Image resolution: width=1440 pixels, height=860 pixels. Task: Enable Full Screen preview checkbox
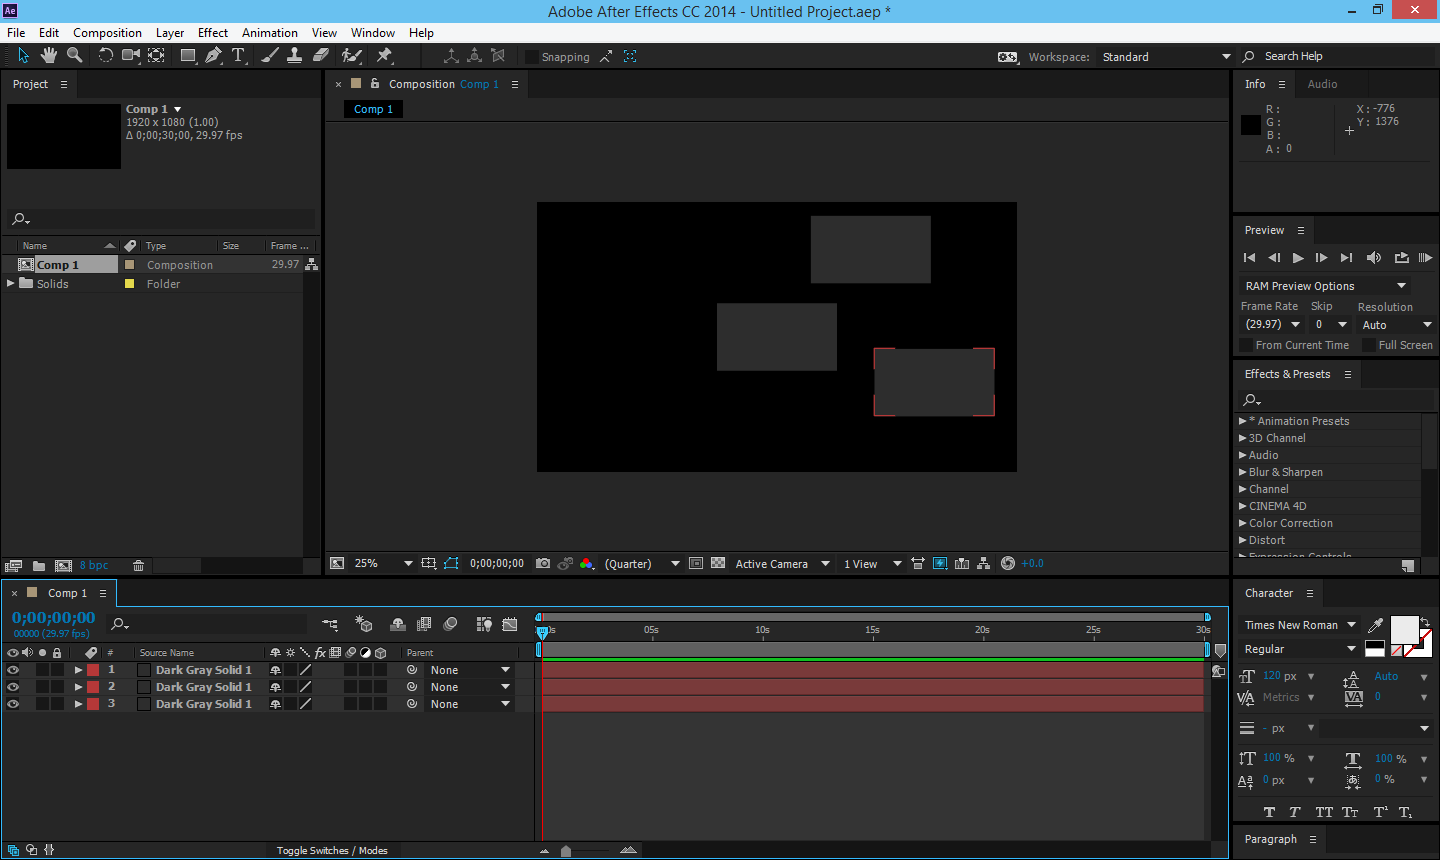(1369, 345)
